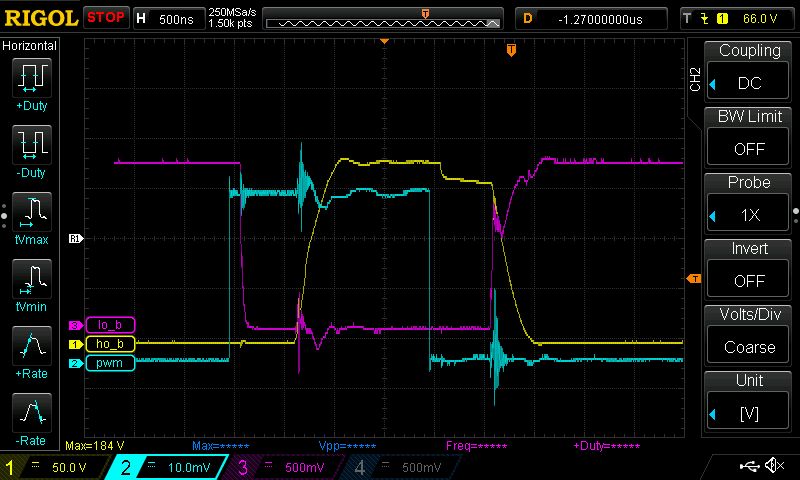The image size is (800, 480).
Task: Click the blue Max=***** measurement
Action: (220, 446)
